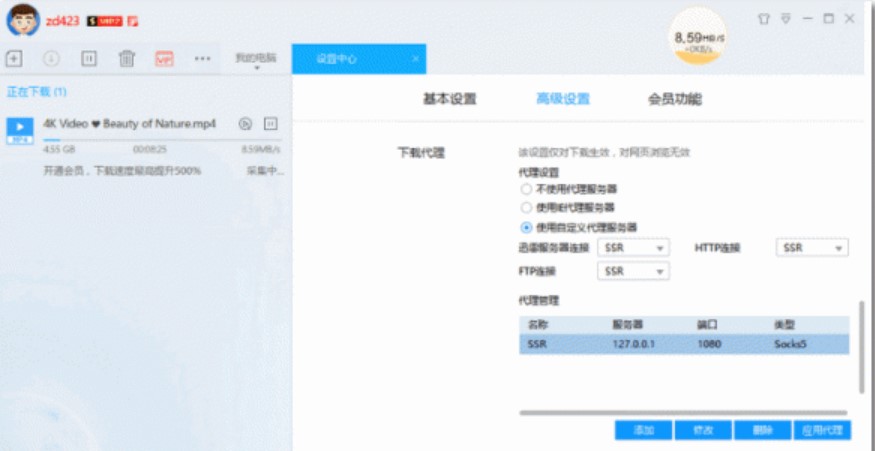The height and width of the screenshot is (451, 875).
Task: Pause the 4K Video download task
Action: coord(271,124)
